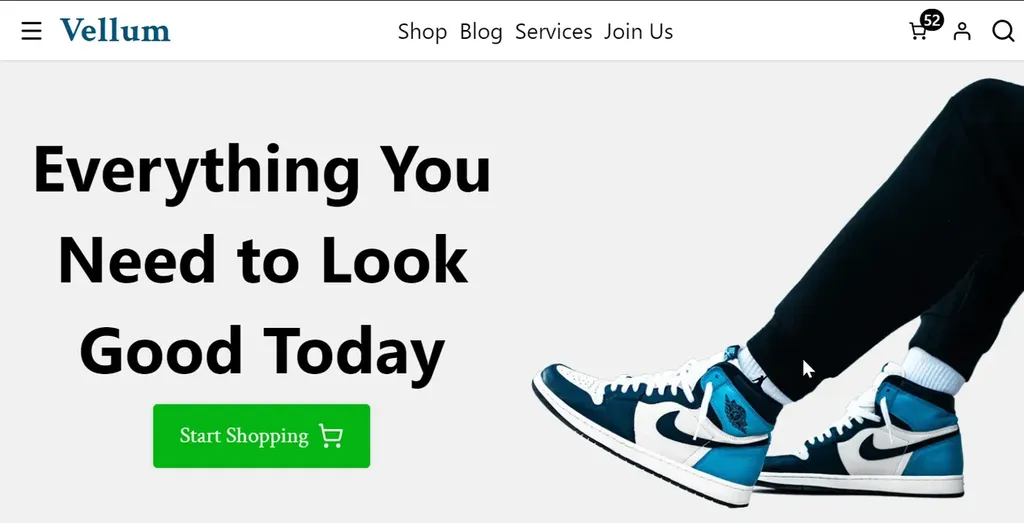Open the user account icon
The height and width of the screenshot is (523, 1024).
[961, 31]
